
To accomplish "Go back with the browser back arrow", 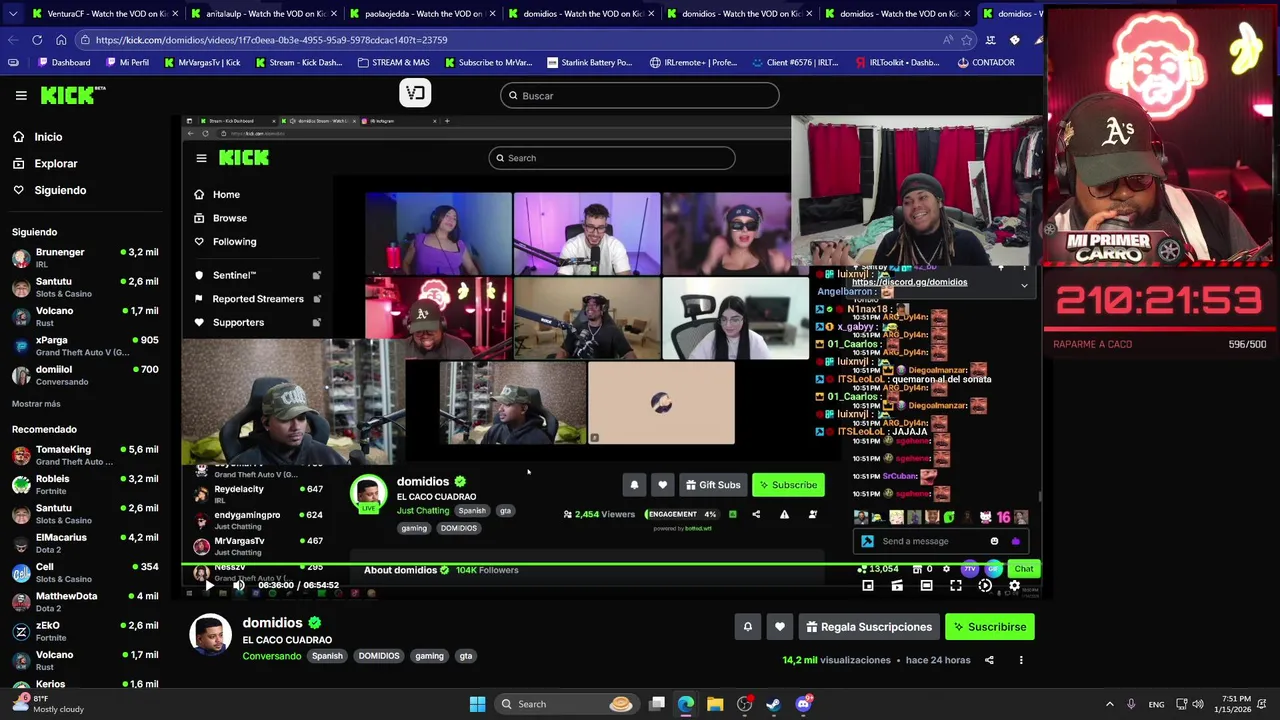I will tap(12, 40).
